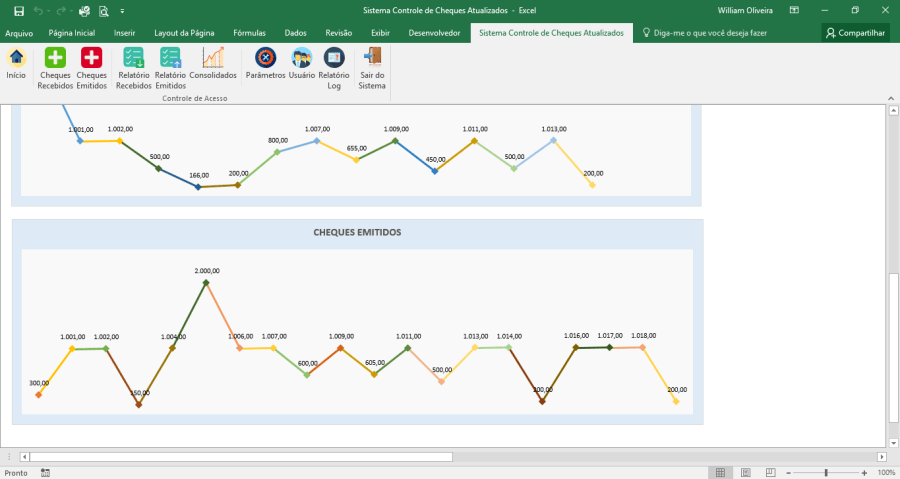The width and height of the screenshot is (900, 479).
Task: Click the 300,00 data label
Action: (39, 383)
